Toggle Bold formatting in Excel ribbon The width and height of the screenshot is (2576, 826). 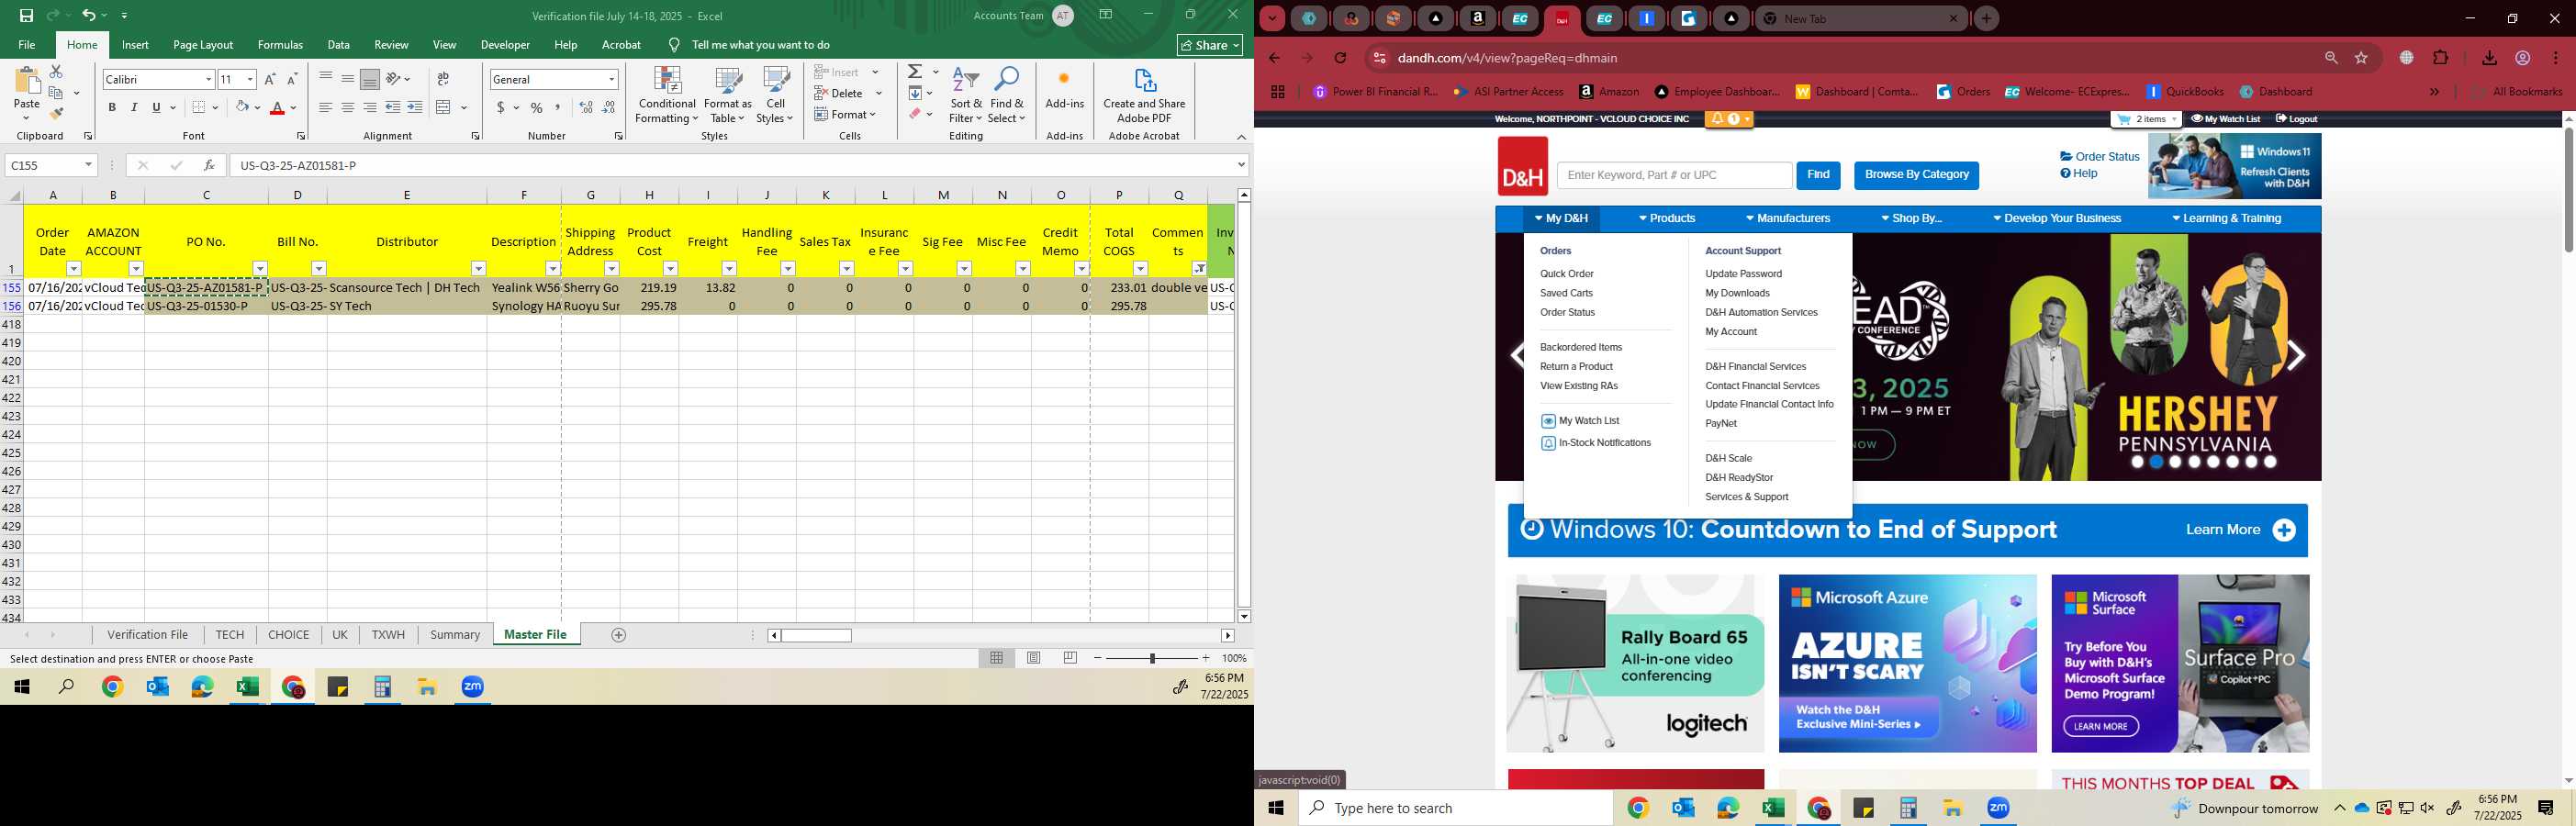pos(112,107)
